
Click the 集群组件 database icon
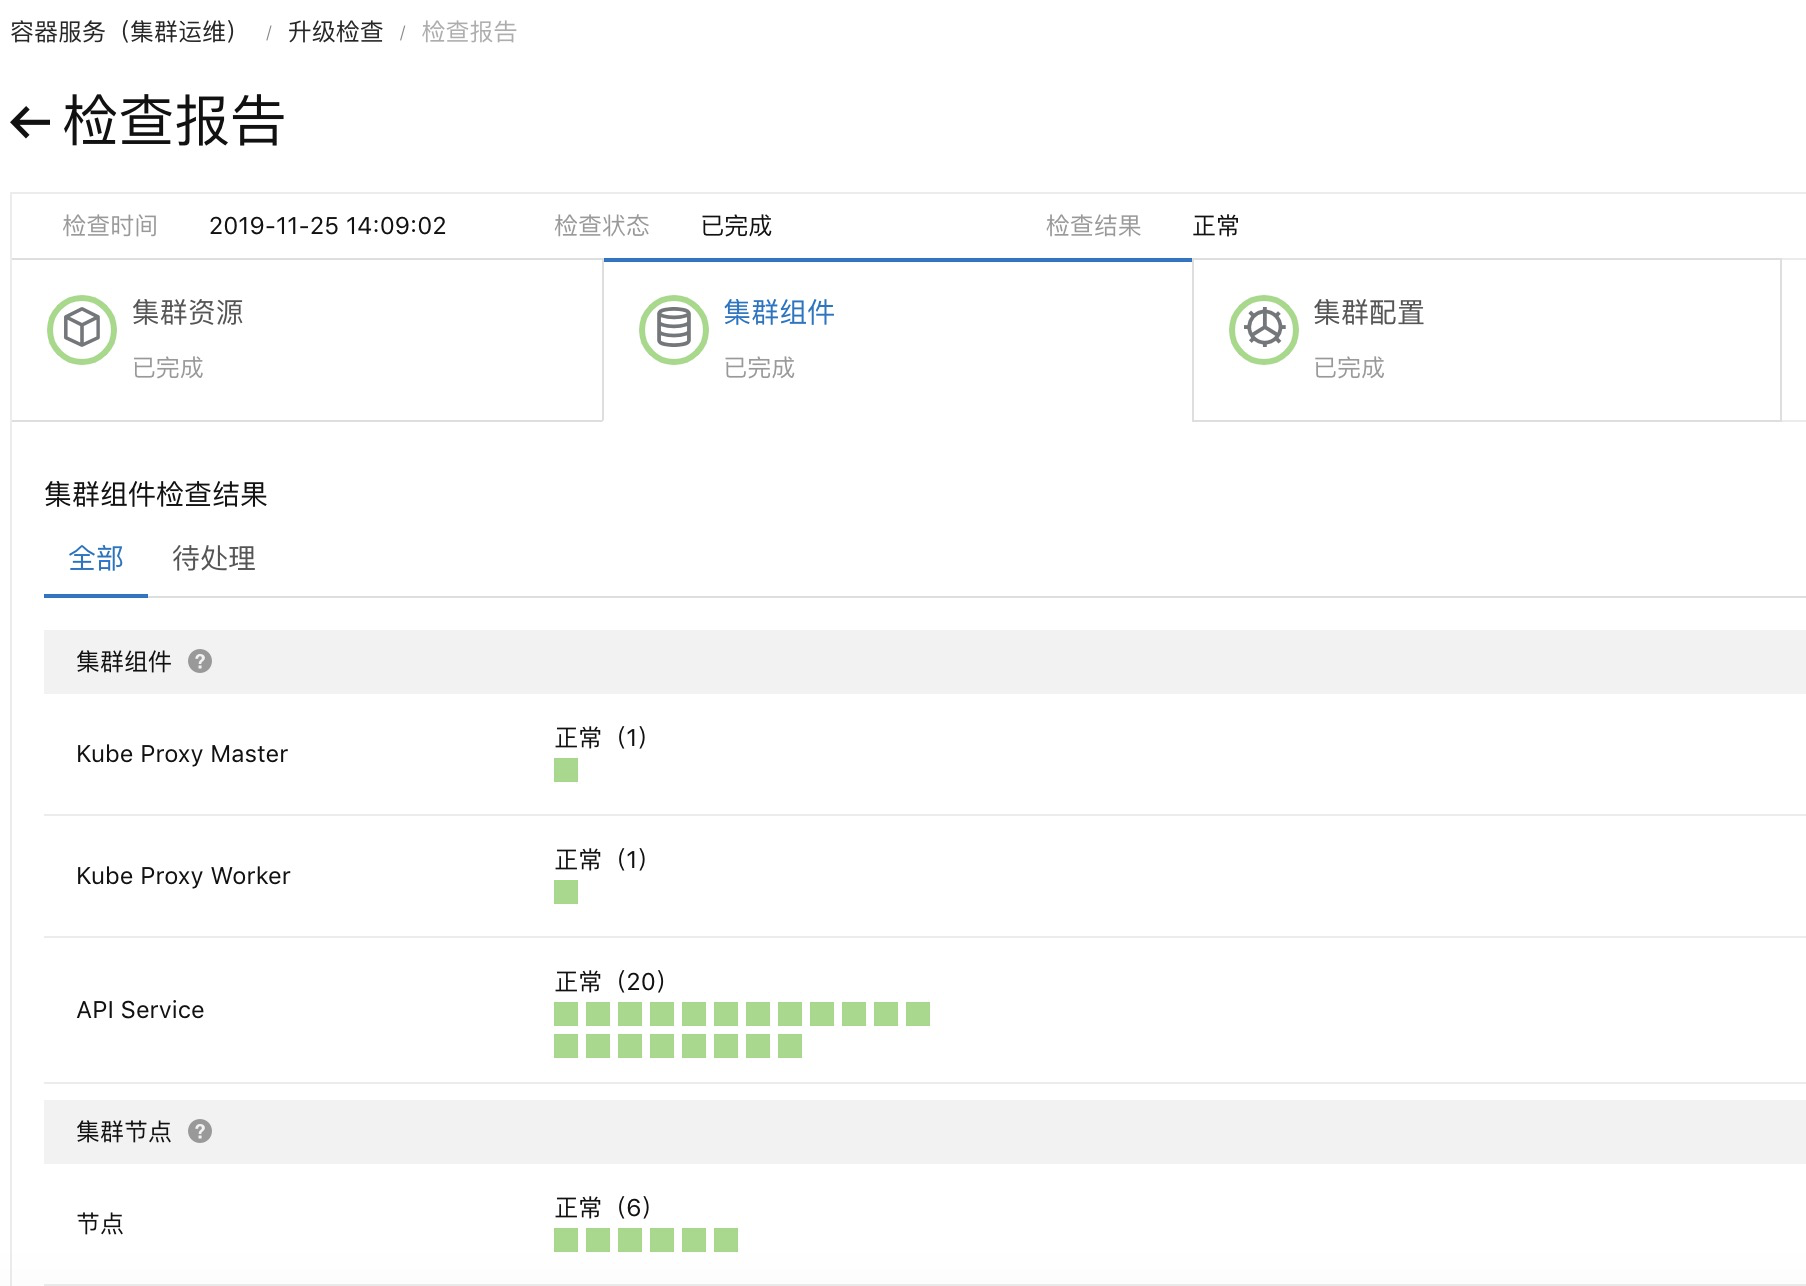pyautogui.click(x=673, y=329)
